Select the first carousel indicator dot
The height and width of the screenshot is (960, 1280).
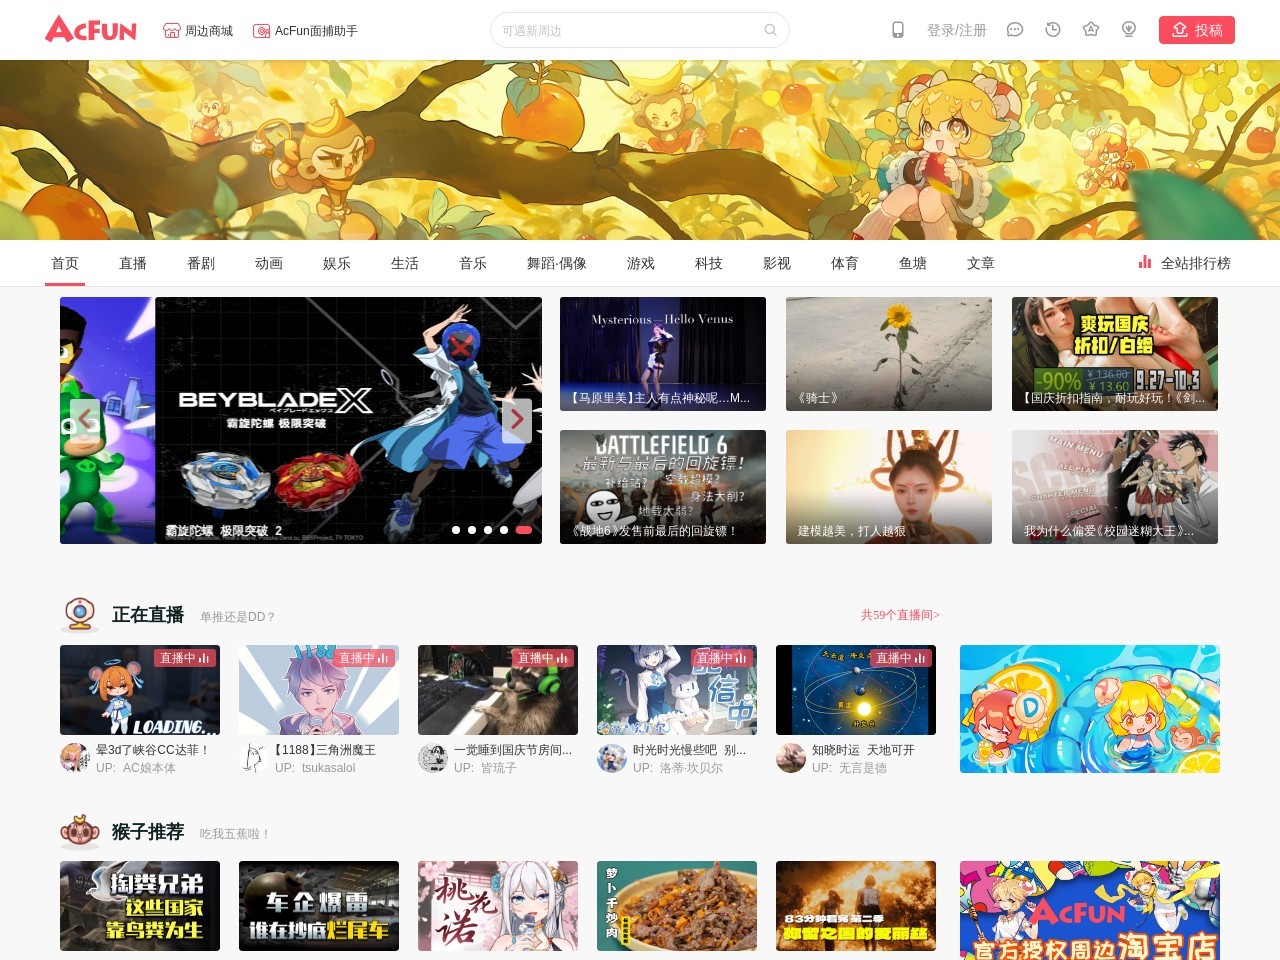click(x=456, y=530)
